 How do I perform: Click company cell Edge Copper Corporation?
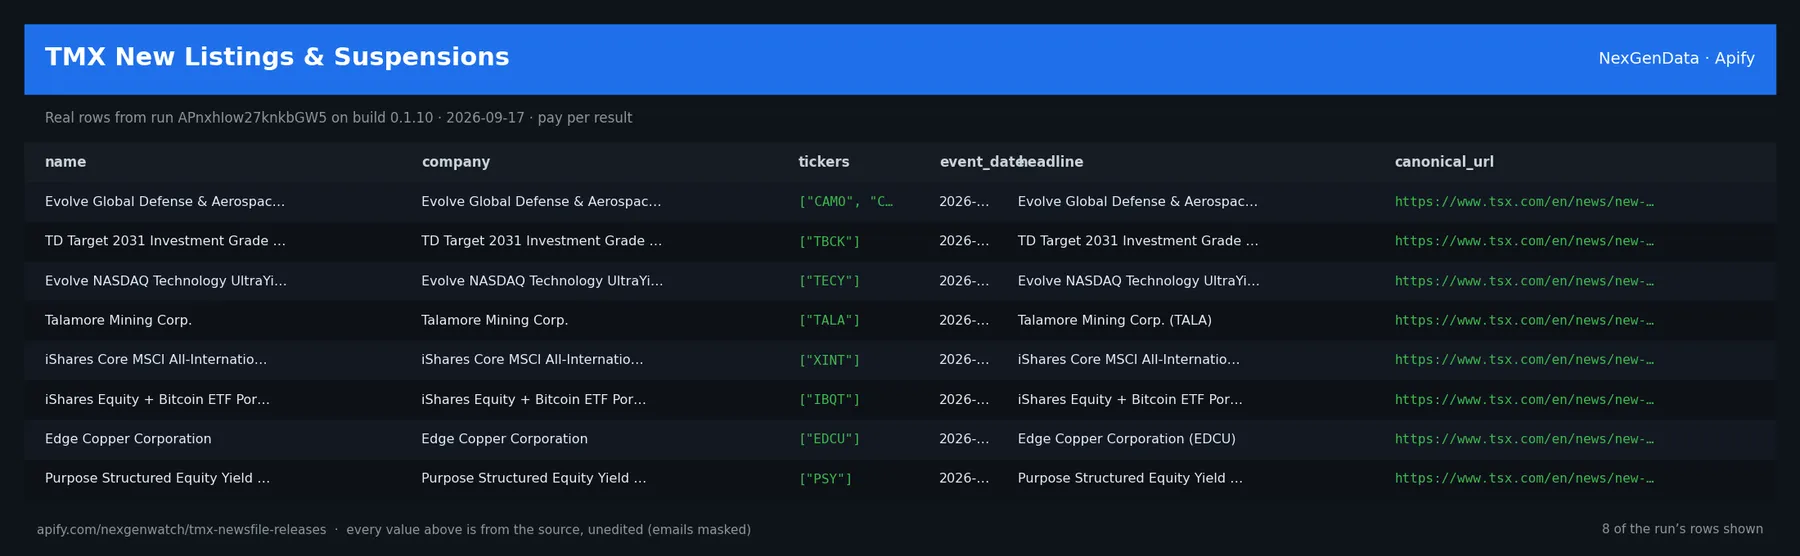pos(505,439)
